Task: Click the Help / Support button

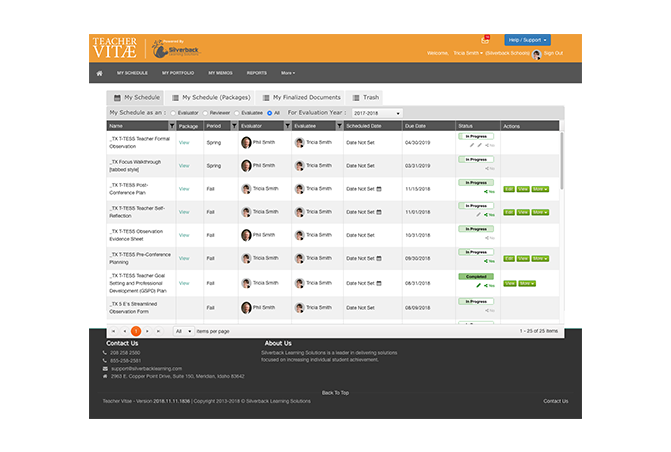Action: point(527,40)
